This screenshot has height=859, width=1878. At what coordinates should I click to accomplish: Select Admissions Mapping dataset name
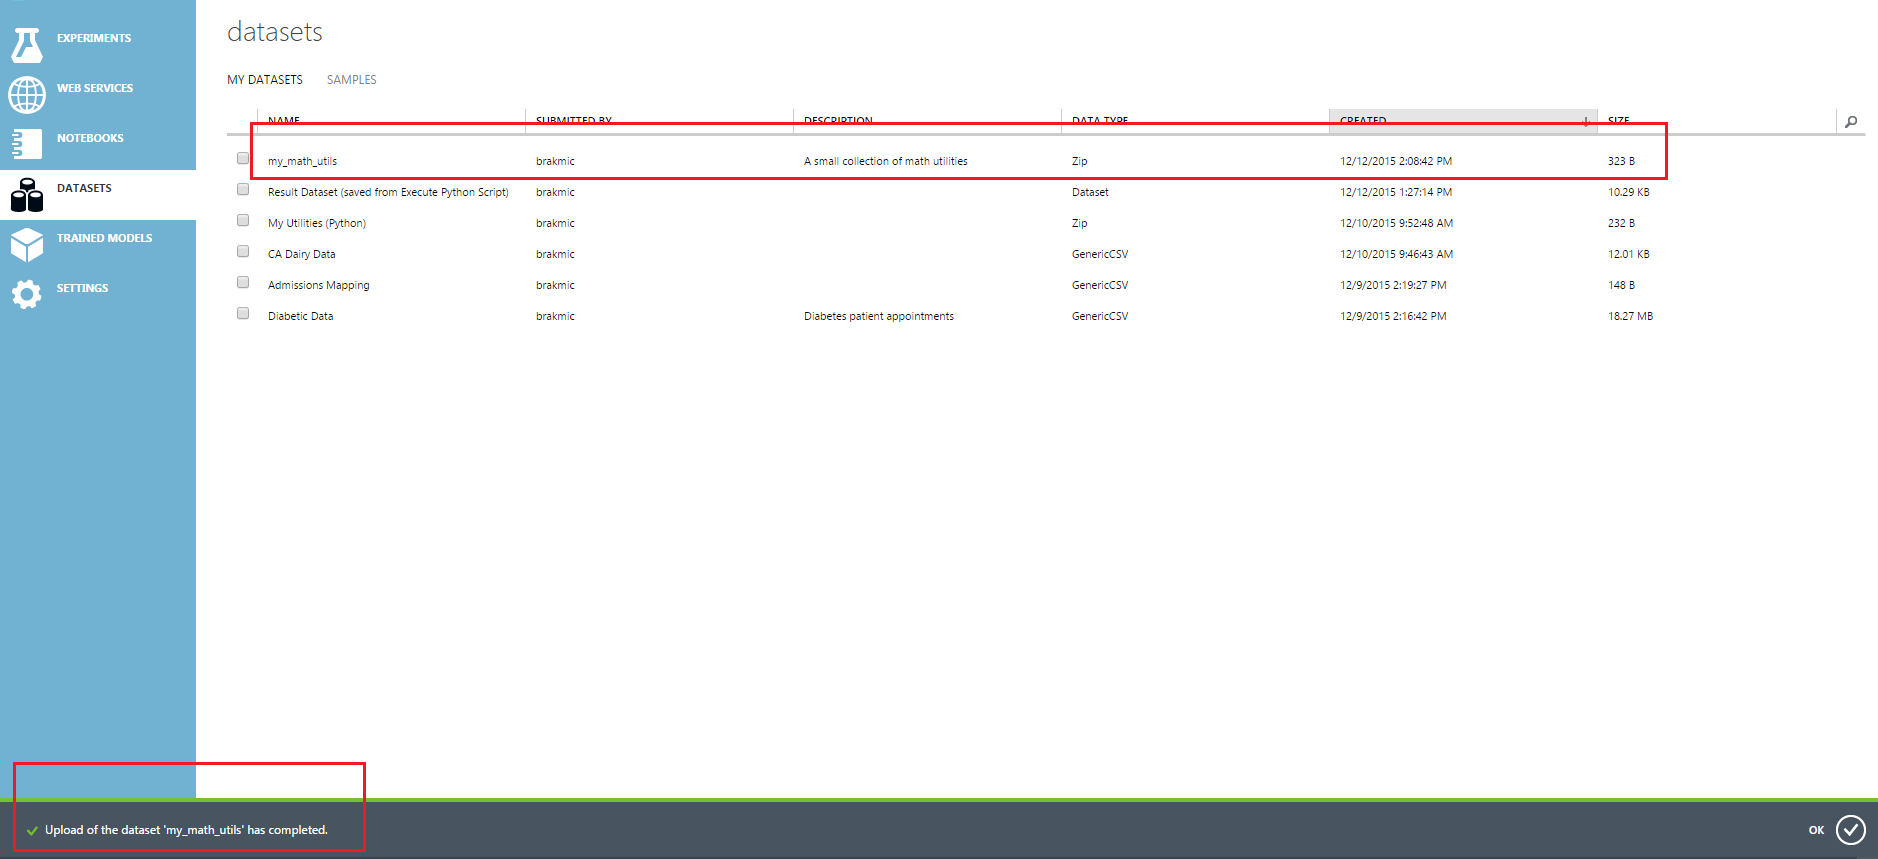pos(319,285)
